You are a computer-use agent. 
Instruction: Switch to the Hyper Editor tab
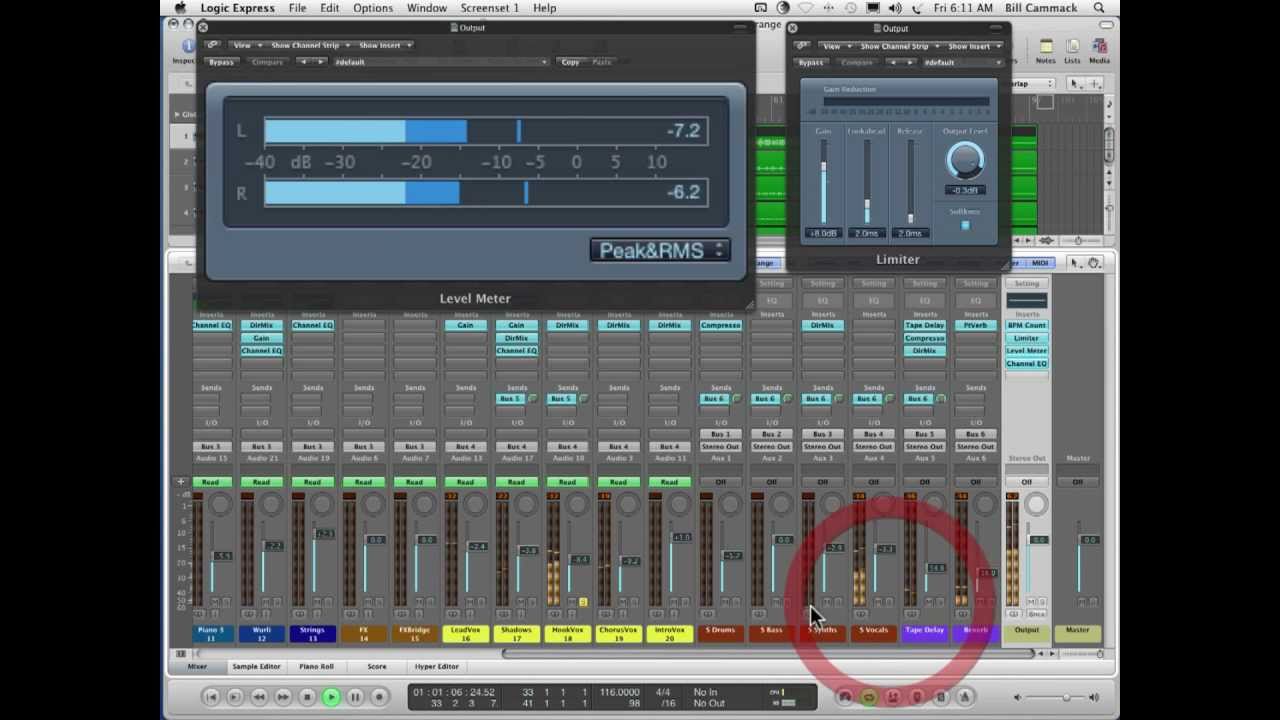436,666
